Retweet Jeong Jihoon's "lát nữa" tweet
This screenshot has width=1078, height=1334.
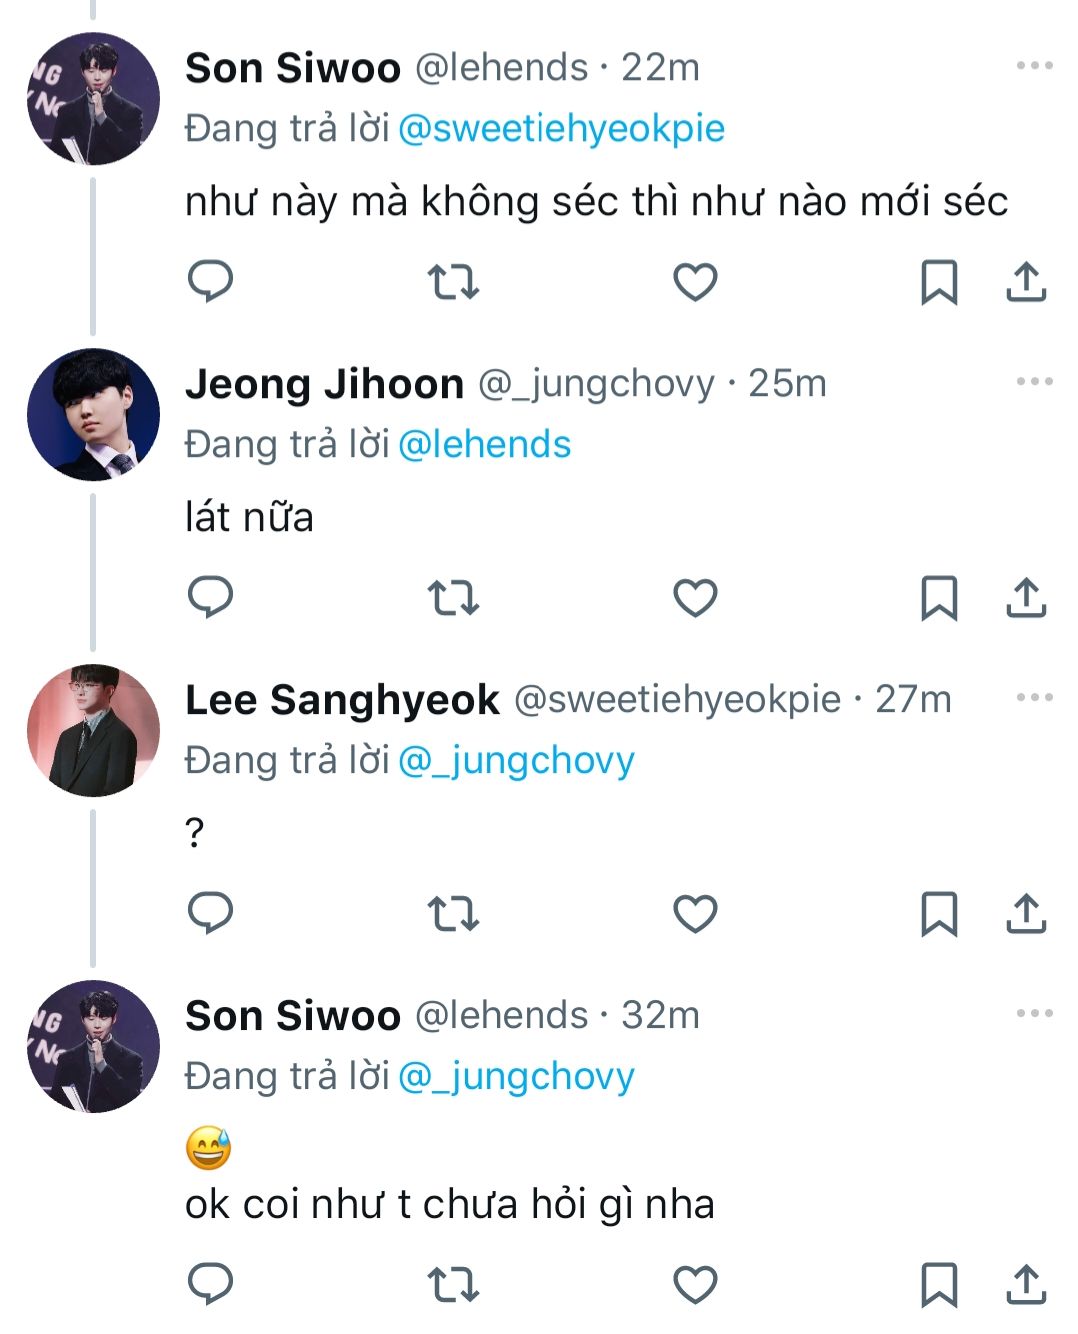pos(453,598)
